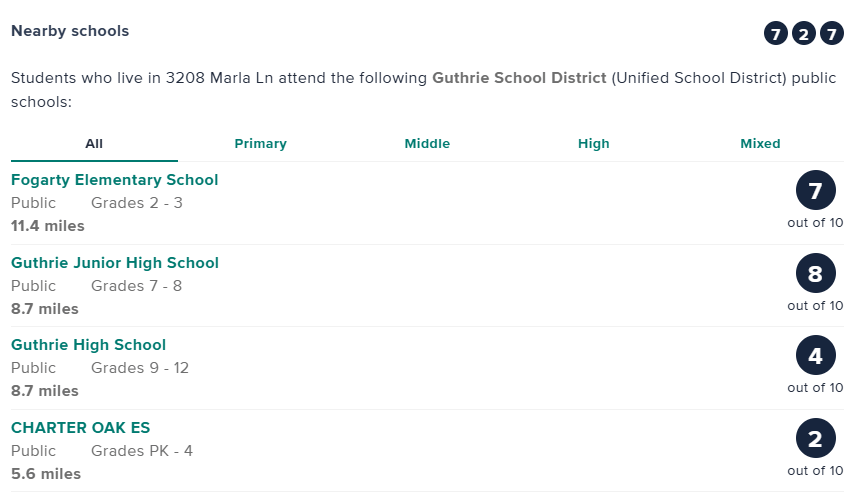Viewport: 857px width, 496px height.
Task: Switch to the Middle schools tab
Action: [427, 144]
